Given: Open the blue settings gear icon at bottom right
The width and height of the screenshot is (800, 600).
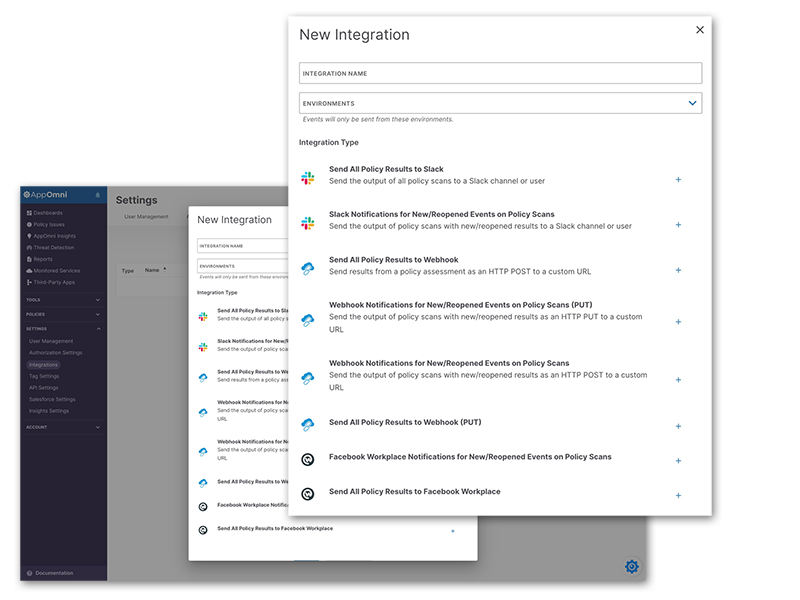Looking at the screenshot, I should click(632, 567).
